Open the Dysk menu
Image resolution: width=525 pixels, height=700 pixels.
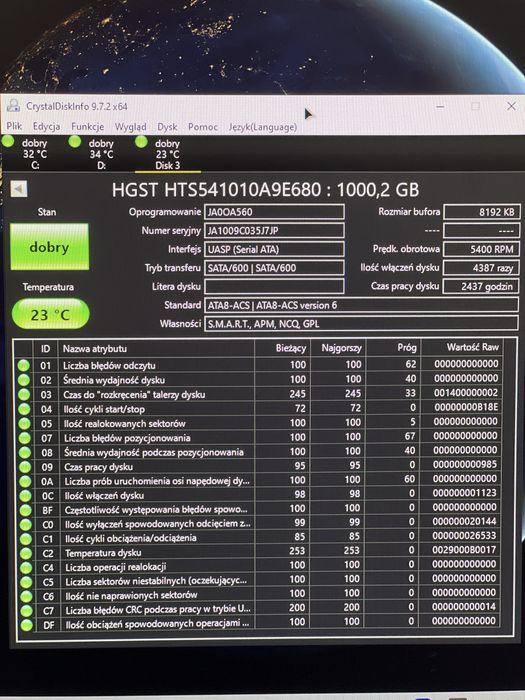click(167, 127)
